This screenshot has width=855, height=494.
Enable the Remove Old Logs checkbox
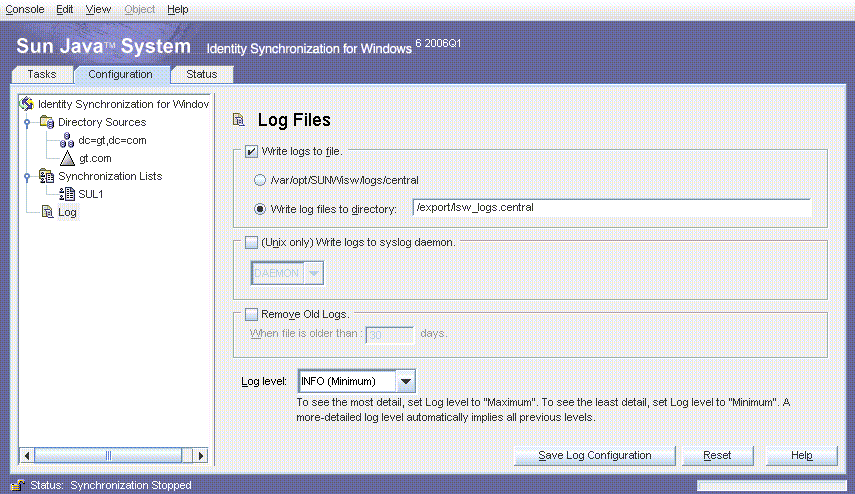(251, 314)
